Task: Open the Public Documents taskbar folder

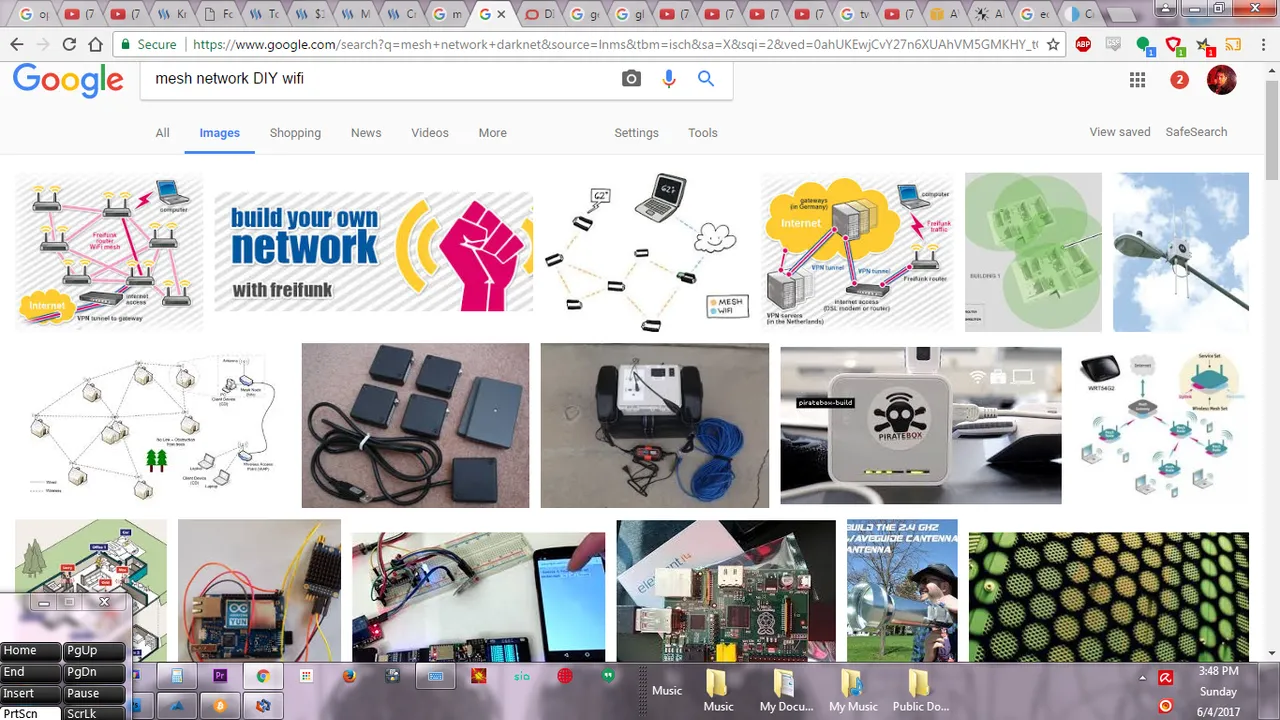Action: (920, 690)
